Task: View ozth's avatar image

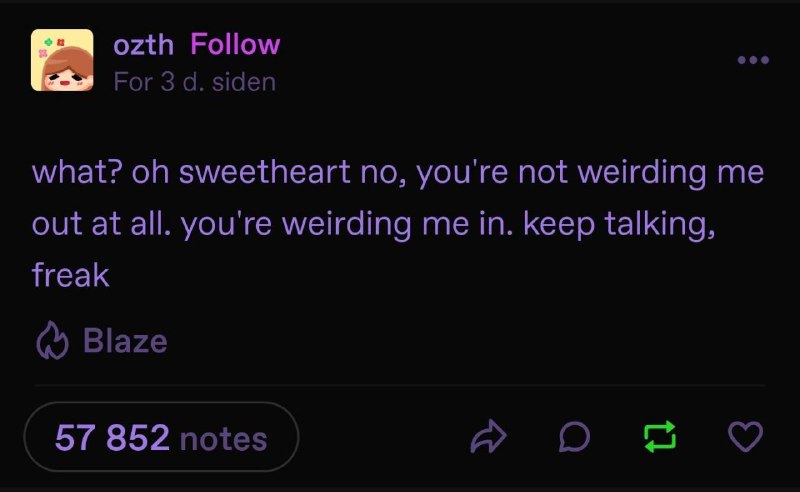Action: (x=62, y=60)
